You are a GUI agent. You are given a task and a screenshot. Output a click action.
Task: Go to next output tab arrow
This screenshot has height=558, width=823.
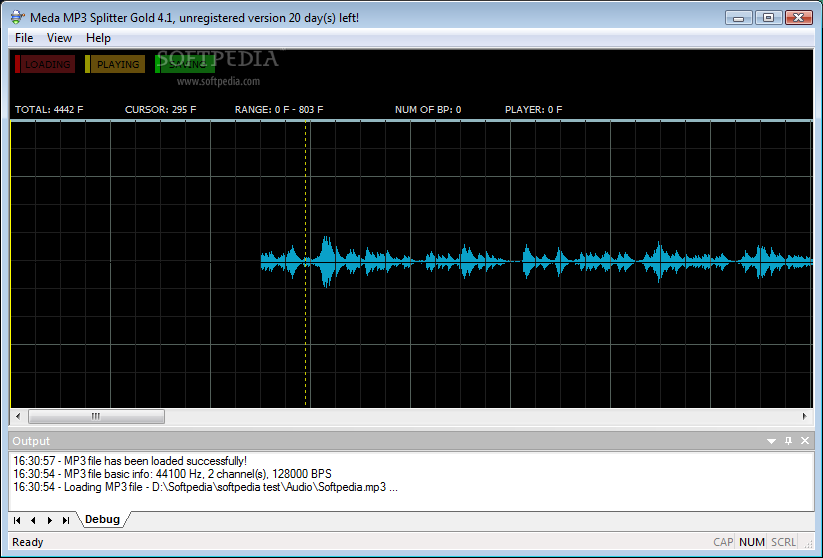point(49,520)
